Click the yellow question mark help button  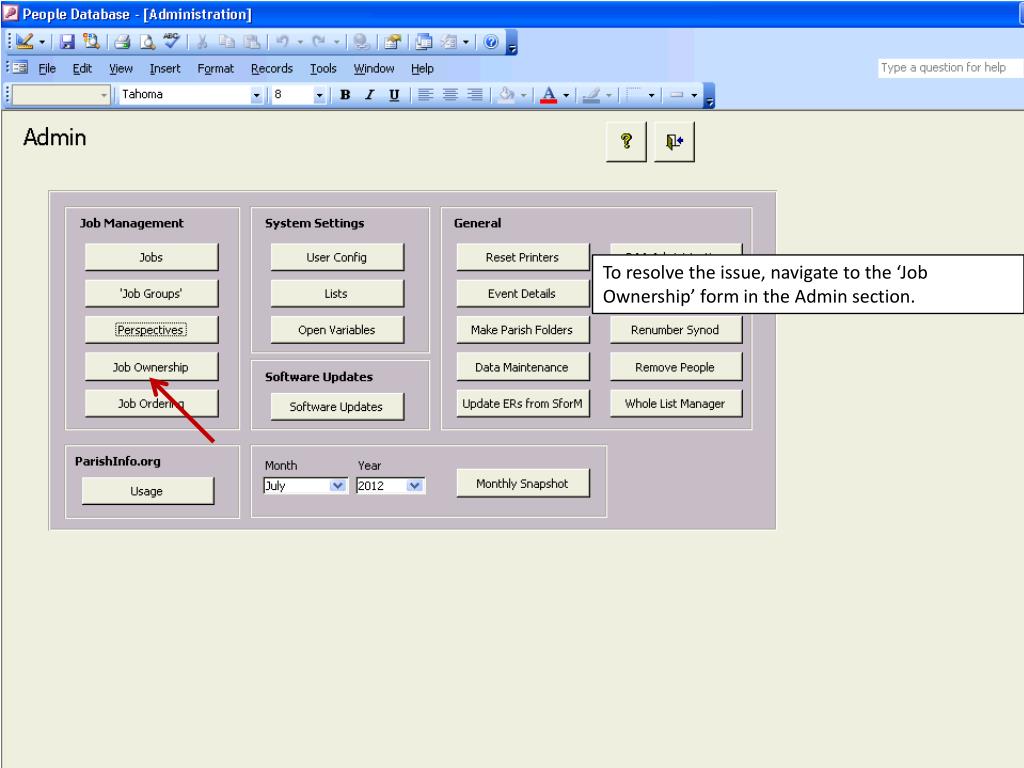(626, 141)
